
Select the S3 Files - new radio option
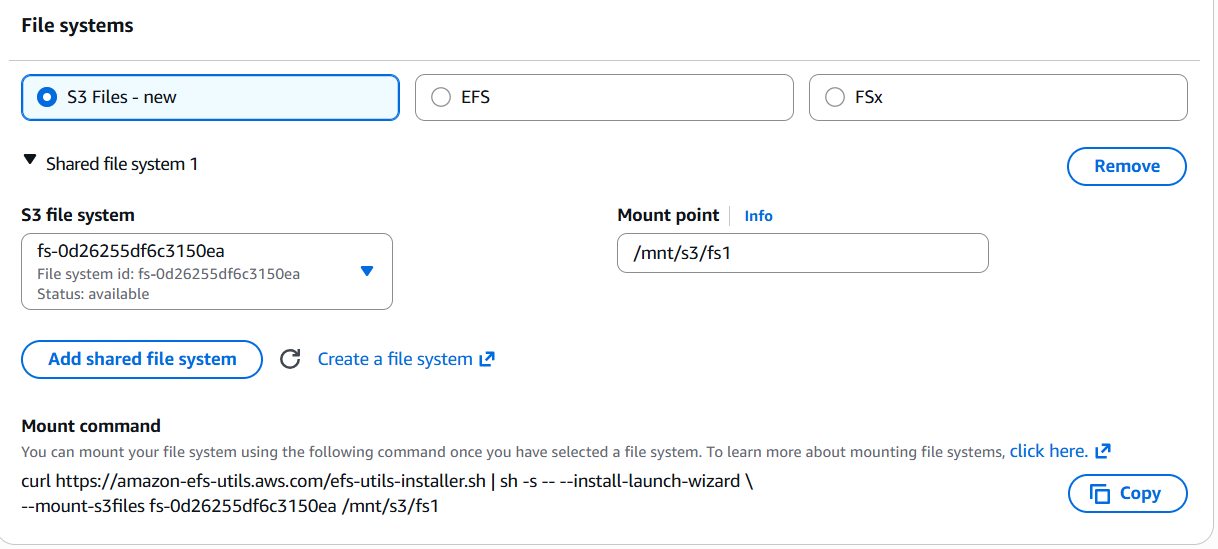(x=47, y=97)
